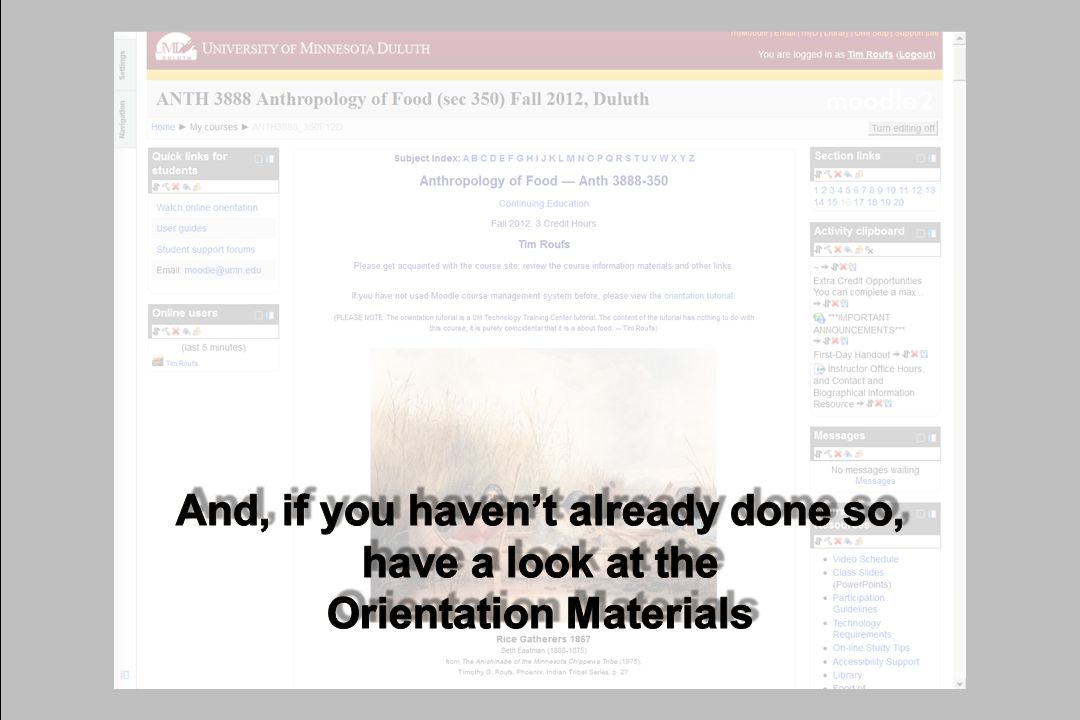This screenshot has width=1080, height=720.
Task: Hide the Quick links for students block
Action: [186, 187]
